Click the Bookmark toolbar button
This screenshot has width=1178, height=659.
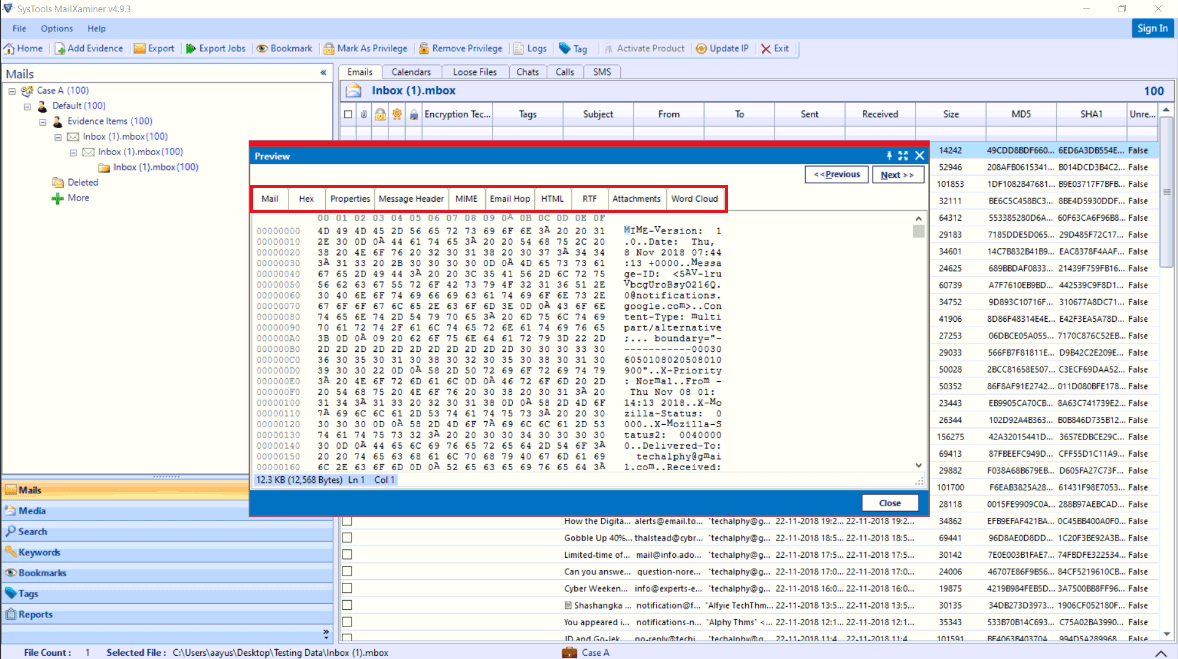[x=284, y=49]
